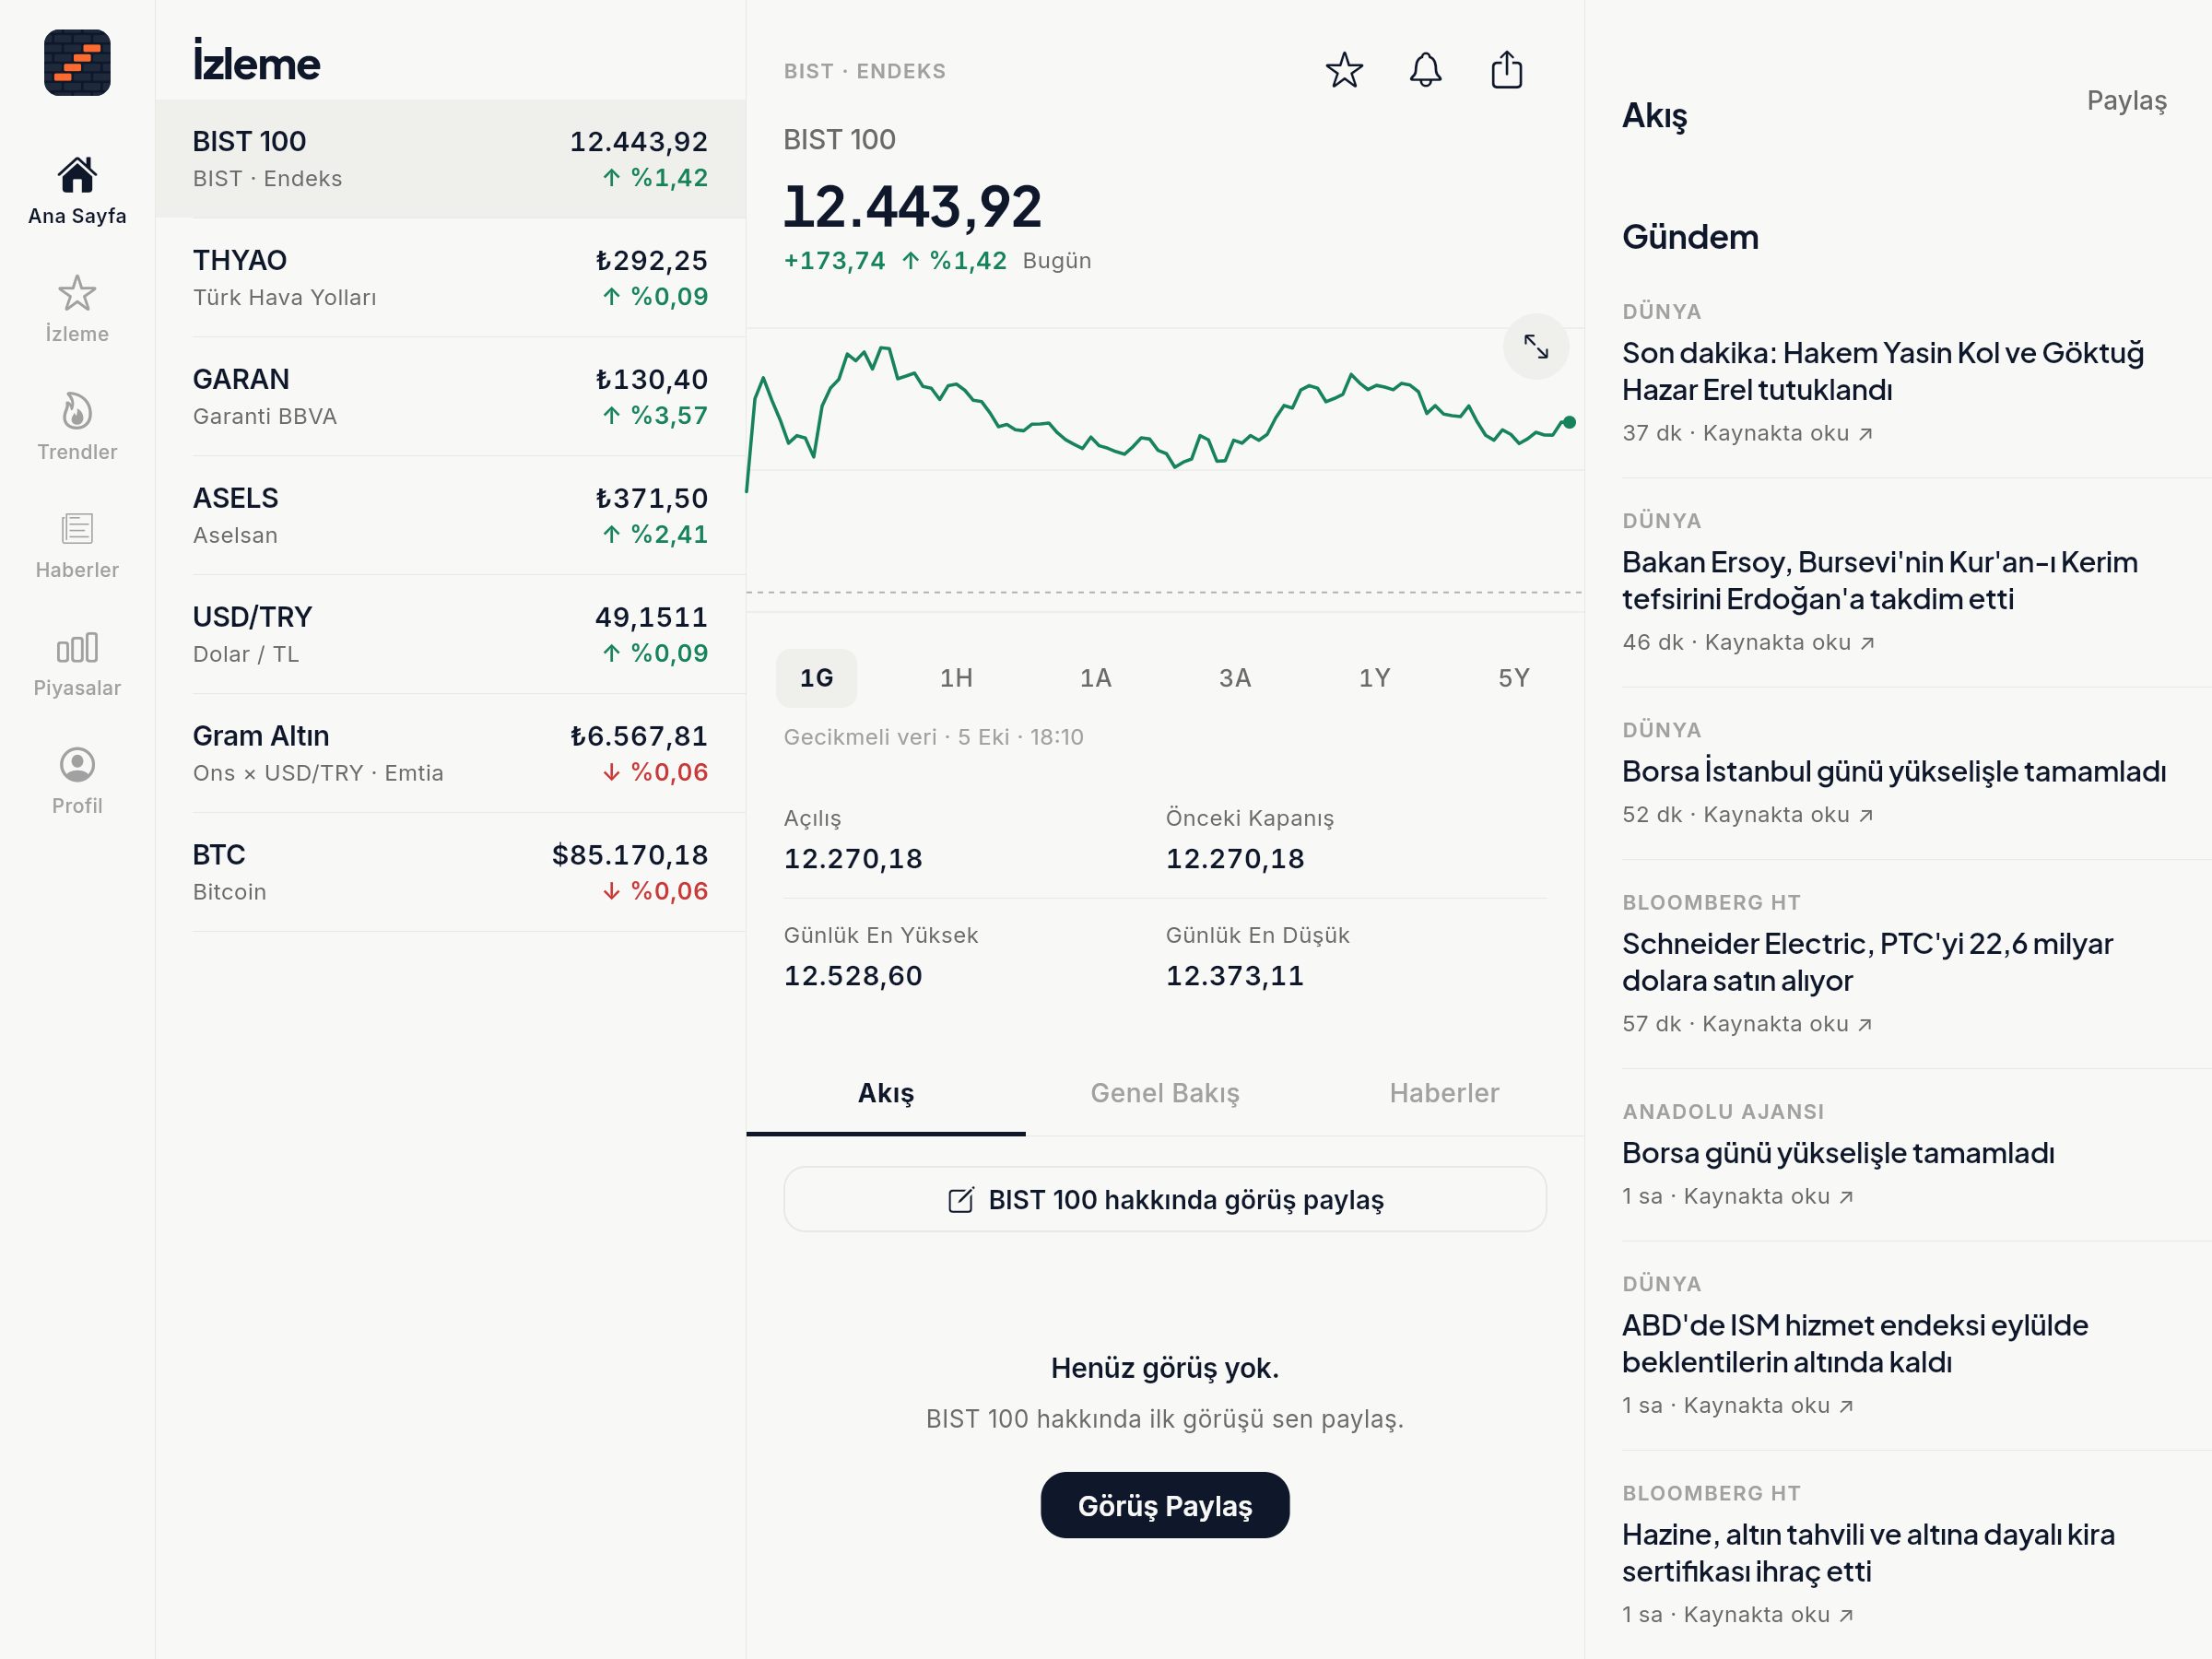This screenshot has width=2212, height=1659.
Task: Click BIST 100 hakkında görüş paylaş
Action: [x=1164, y=1199]
